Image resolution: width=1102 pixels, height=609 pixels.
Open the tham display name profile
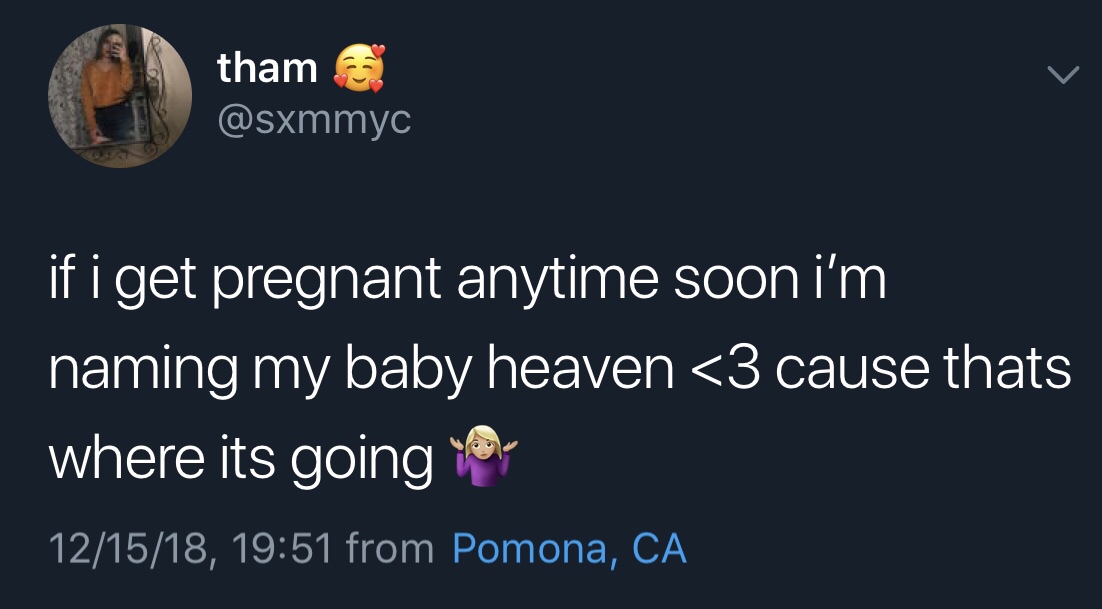[x=267, y=67]
